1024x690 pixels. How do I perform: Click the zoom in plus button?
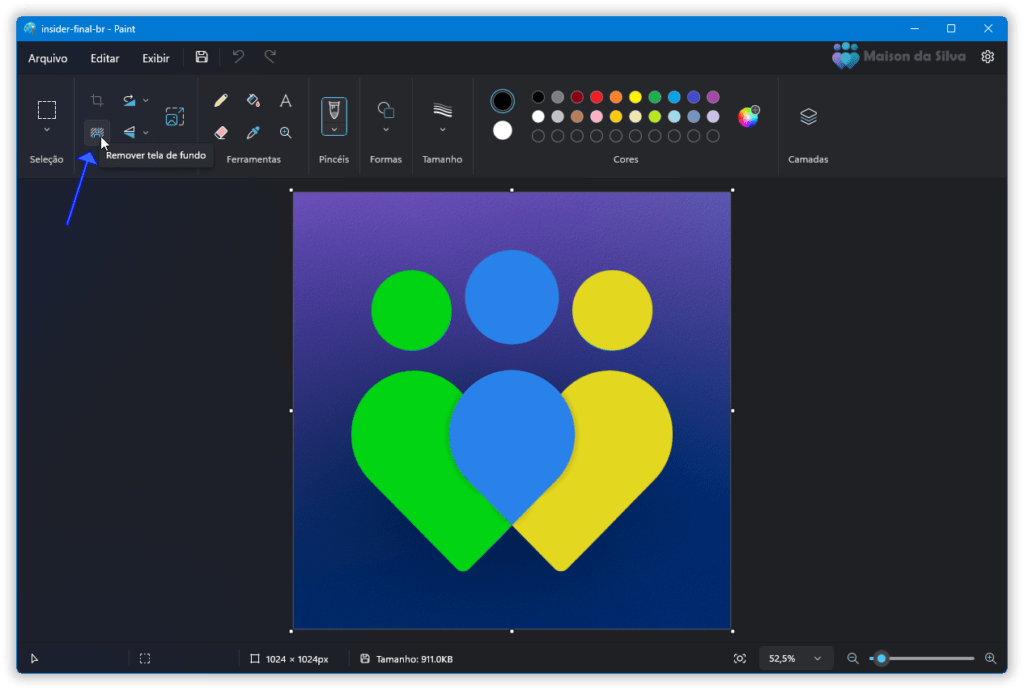[x=990, y=658]
